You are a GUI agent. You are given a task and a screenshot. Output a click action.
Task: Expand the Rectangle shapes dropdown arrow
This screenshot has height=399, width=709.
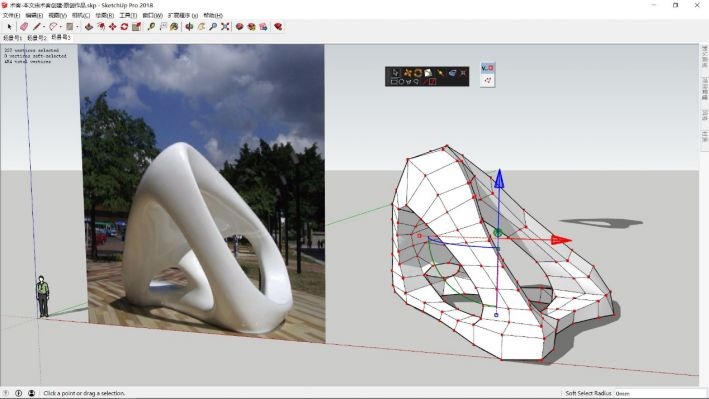[x=77, y=27]
